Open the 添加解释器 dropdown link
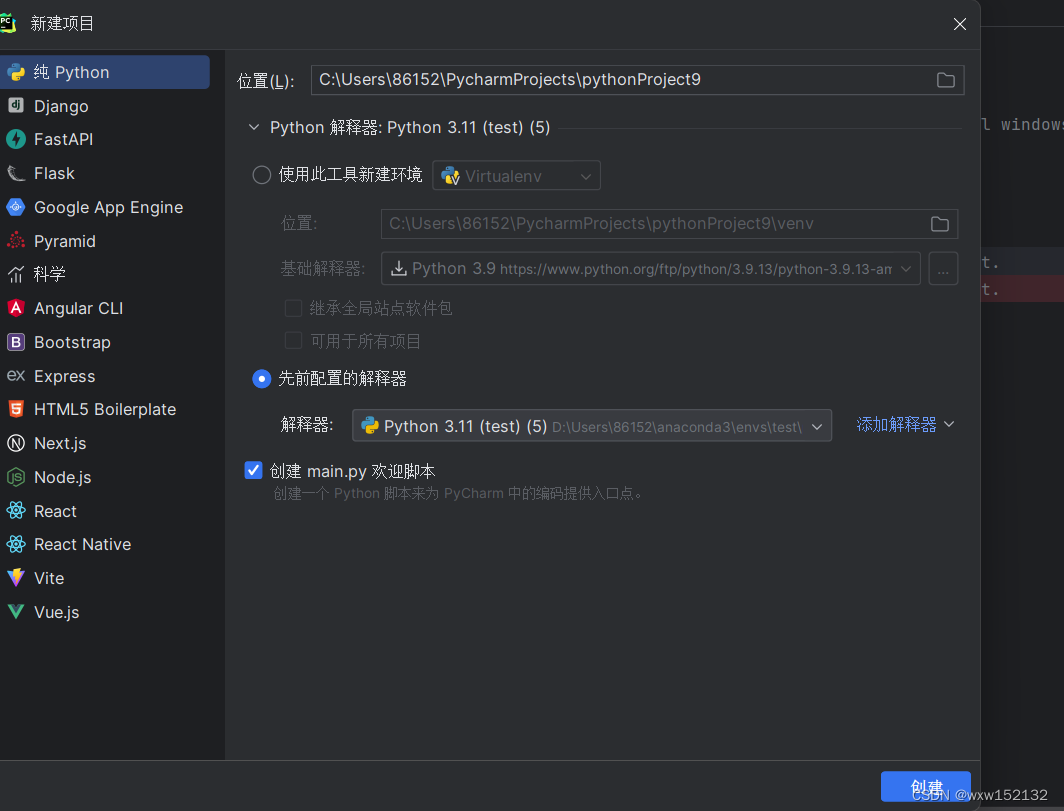This screenshot has height=811, width=1064. (x=905, y=425)
